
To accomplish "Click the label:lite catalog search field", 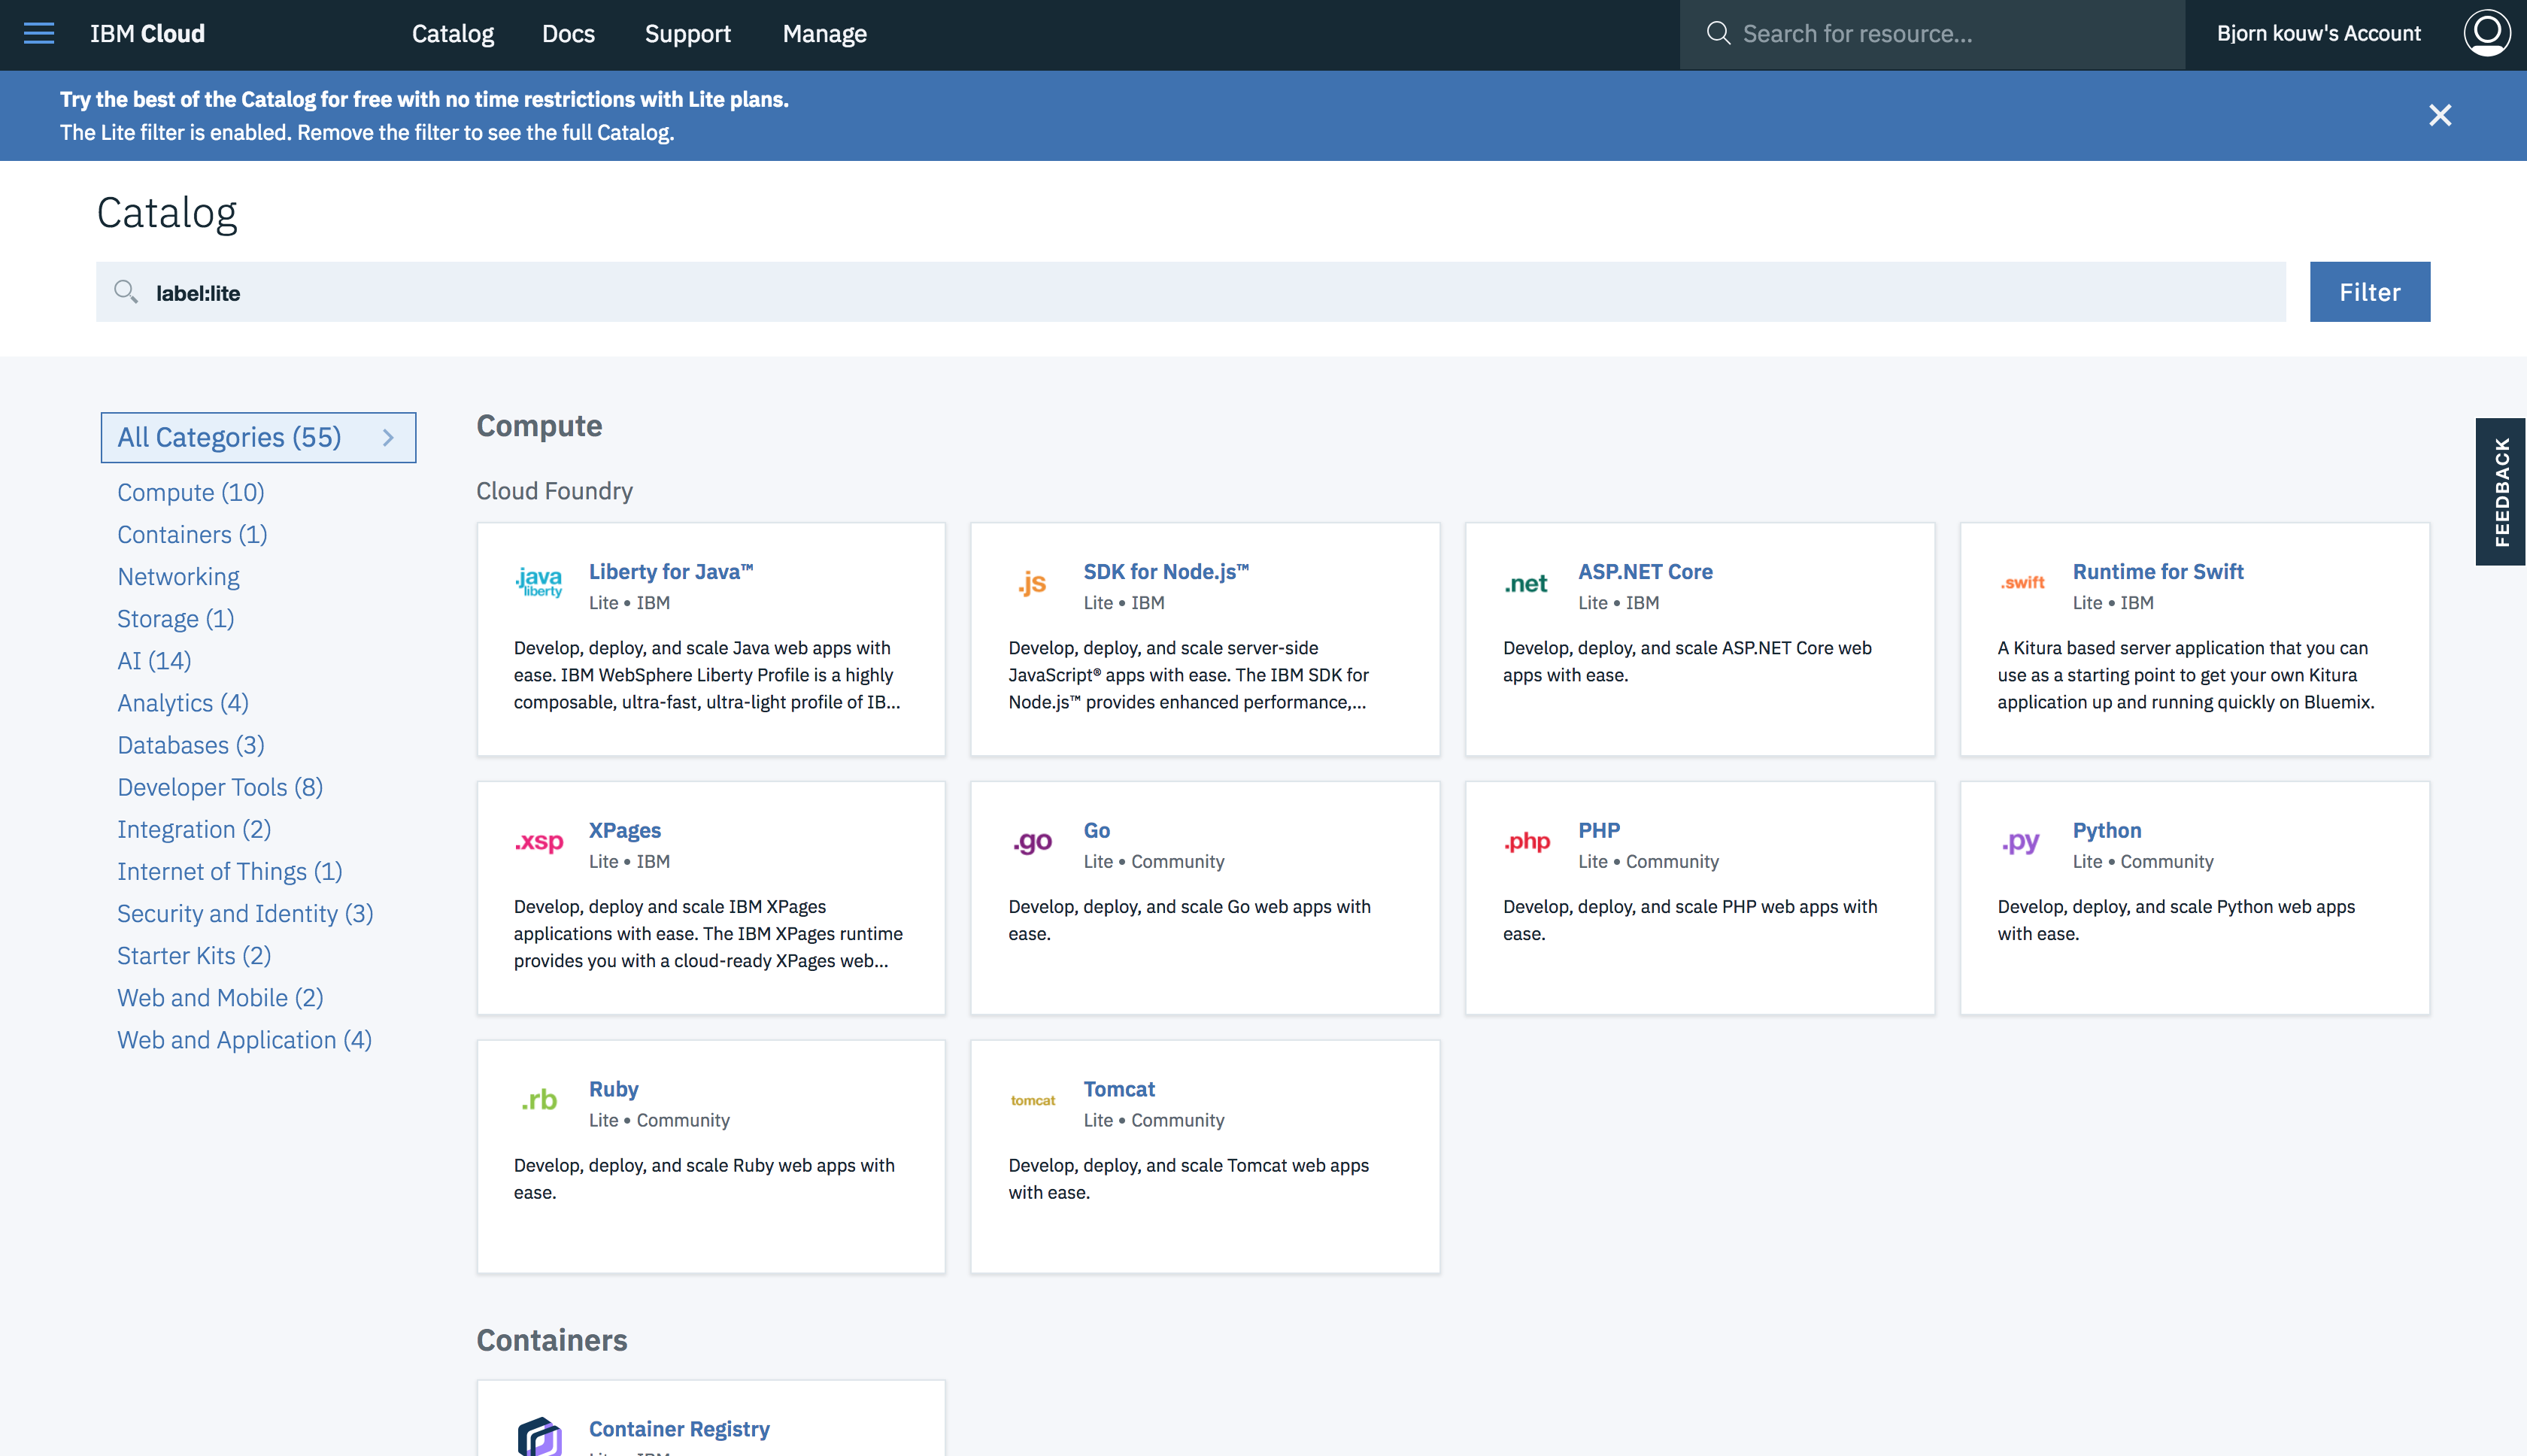I will pyautogui.click(x=1190, y=293).
